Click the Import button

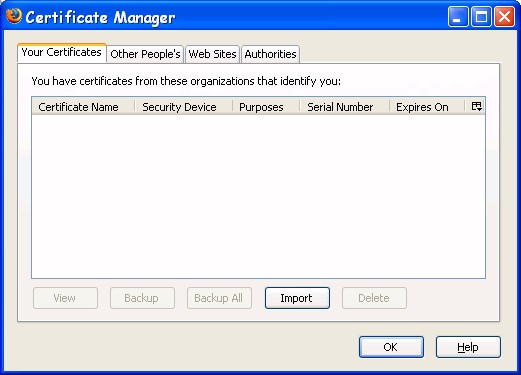(x=297, y=298)
